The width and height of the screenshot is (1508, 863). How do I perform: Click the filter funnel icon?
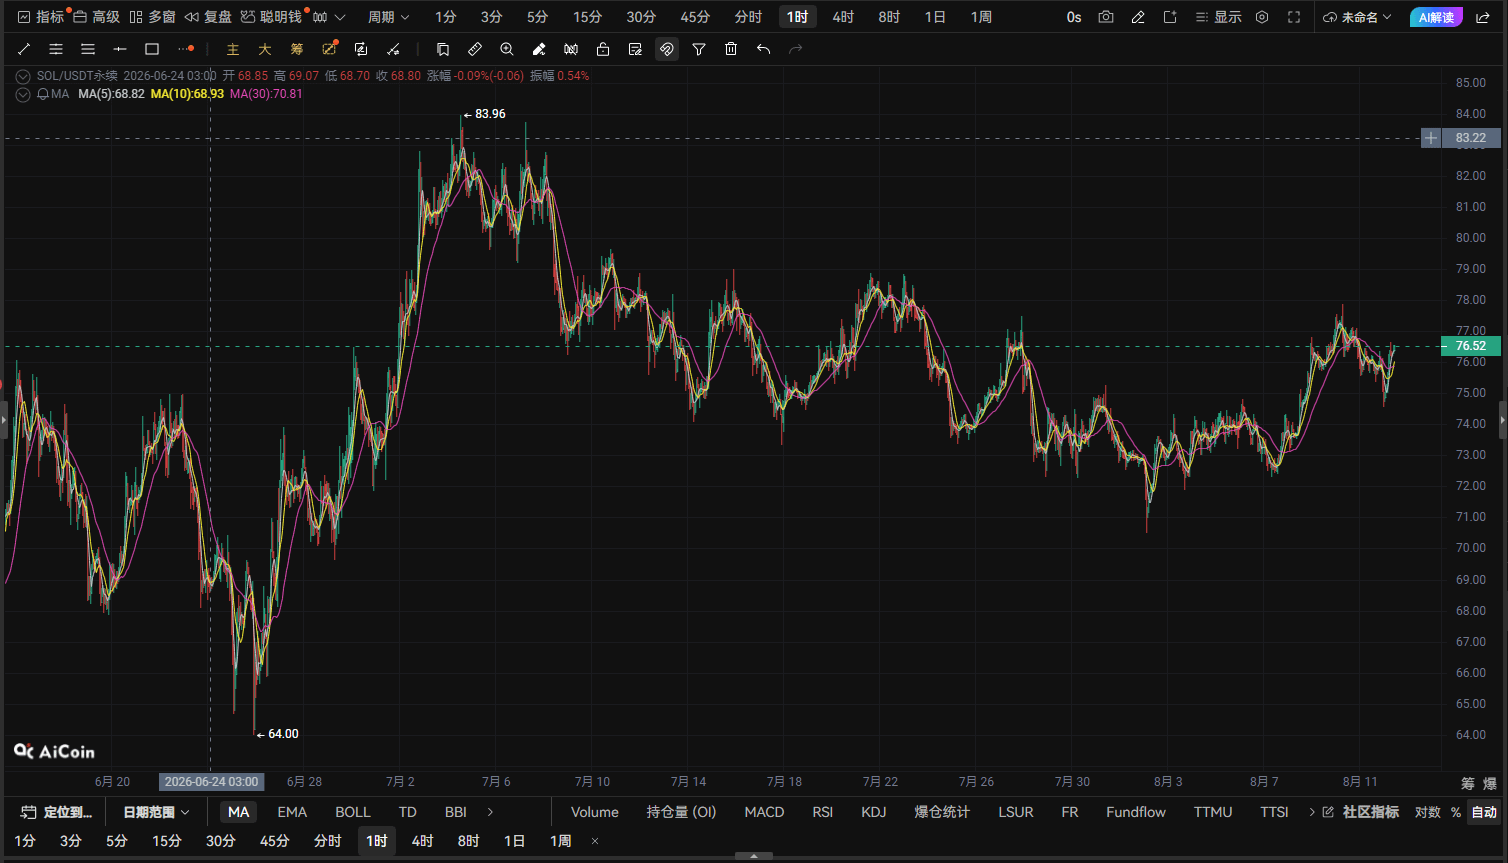699,49
